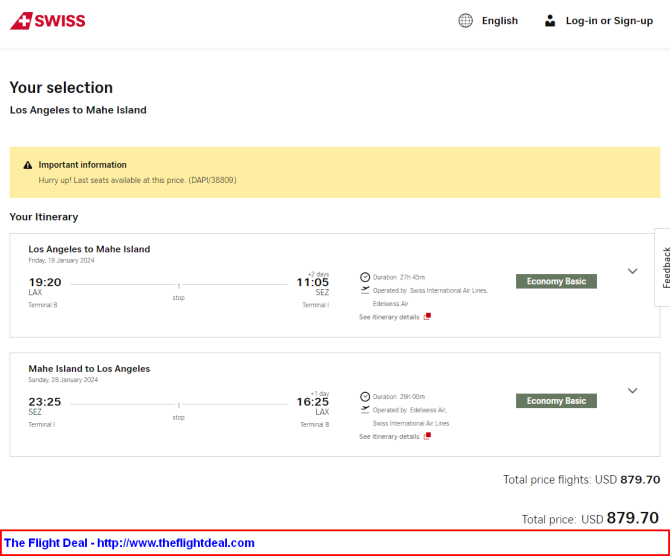Click the Mahe Island to Los Angeles title
The image size is (670, 556).
coord(89,369)
